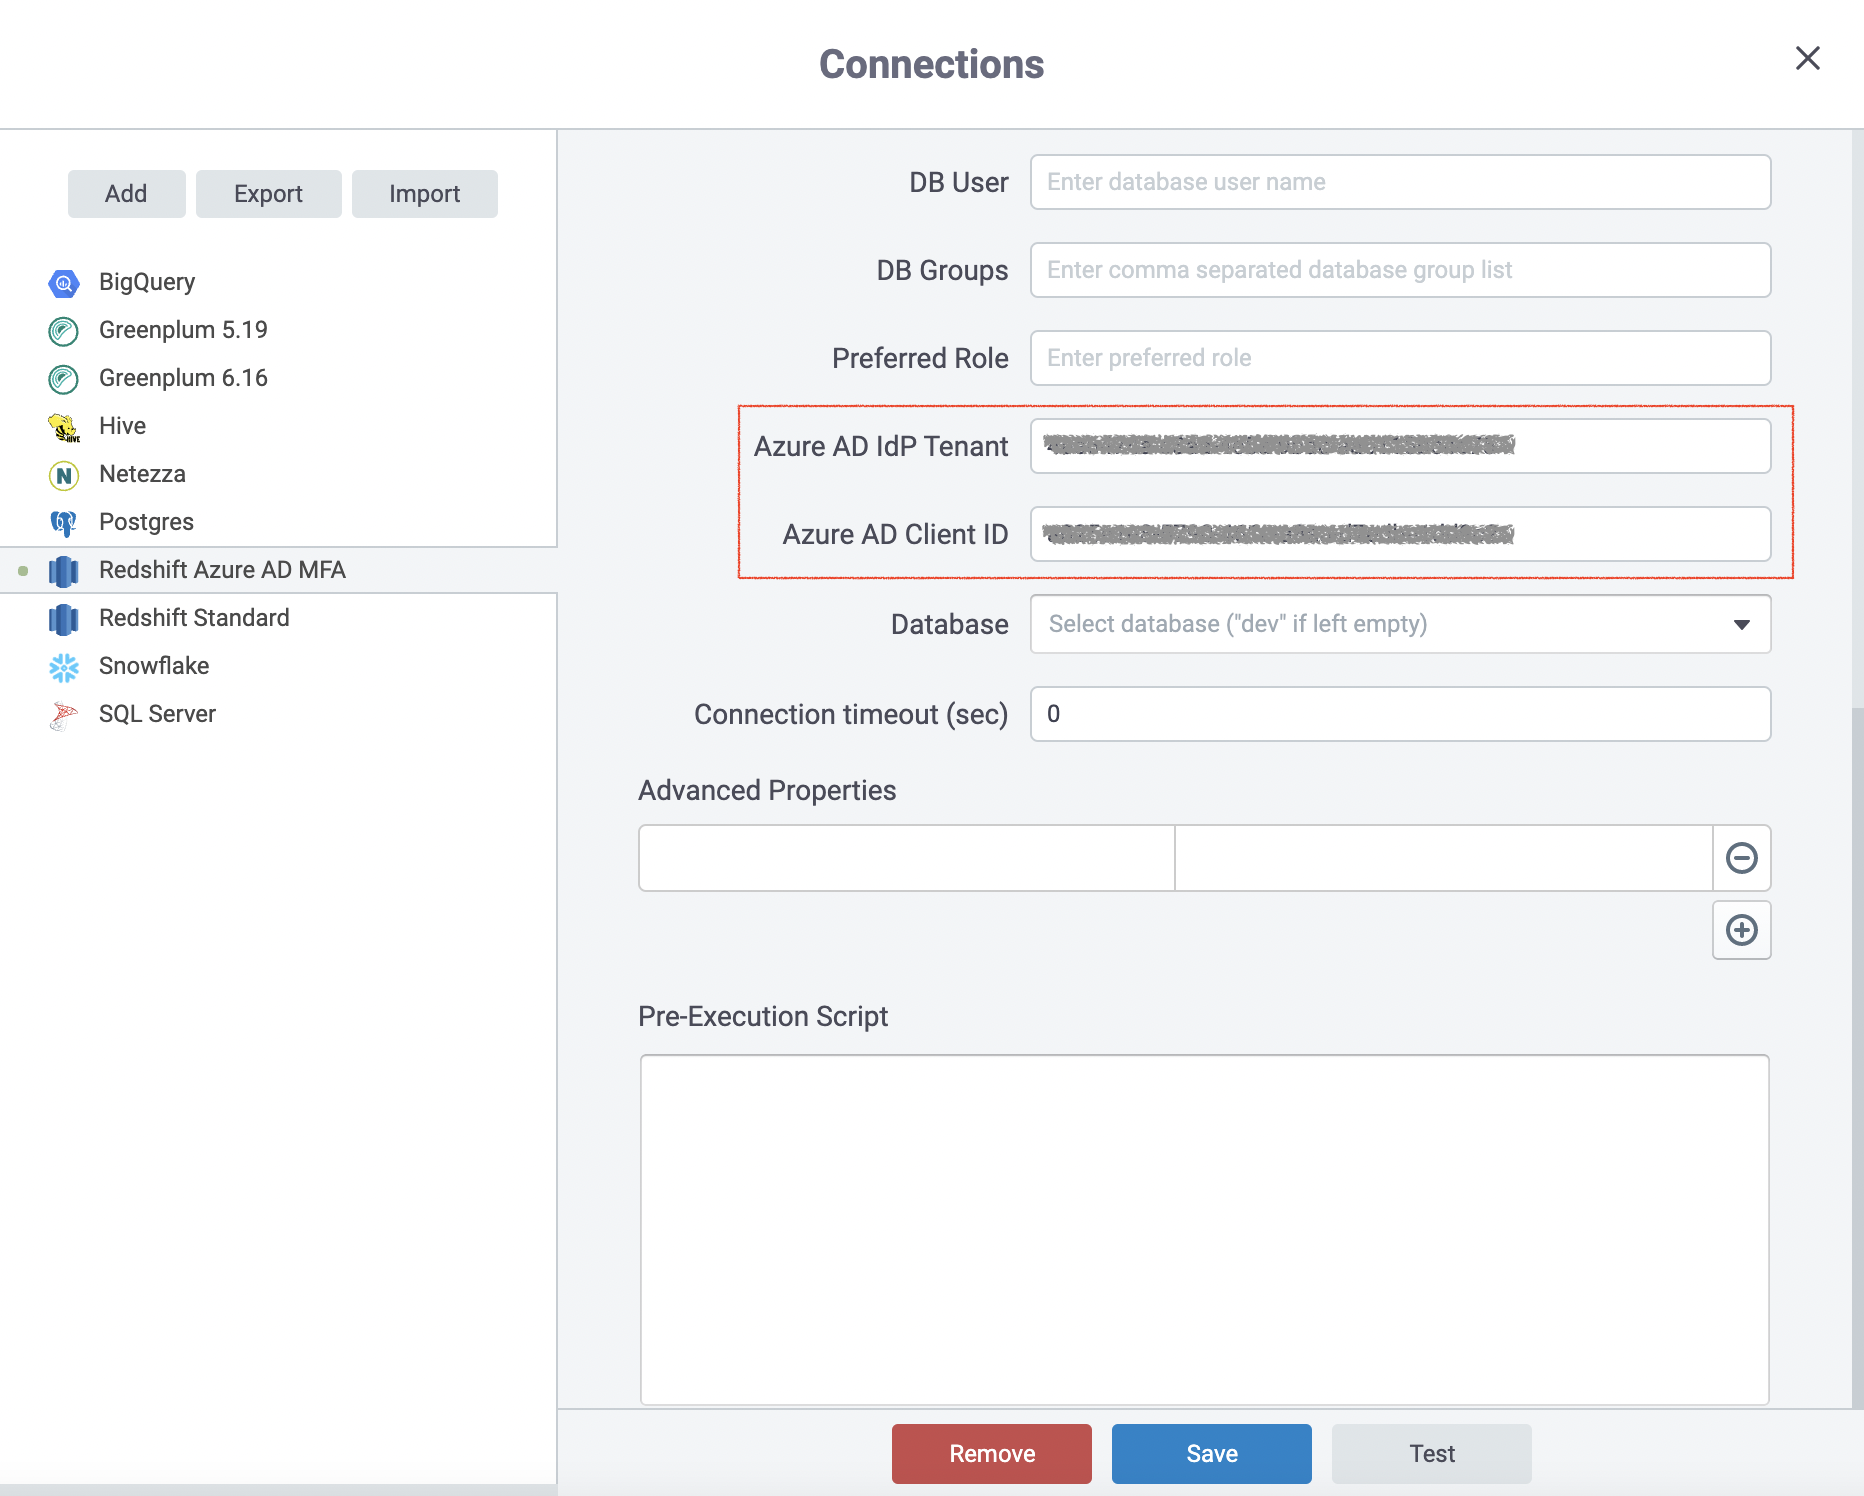Click the Database dropdown arrow
This screenshot has width=1864, height=1496.
click(1741, 625)
